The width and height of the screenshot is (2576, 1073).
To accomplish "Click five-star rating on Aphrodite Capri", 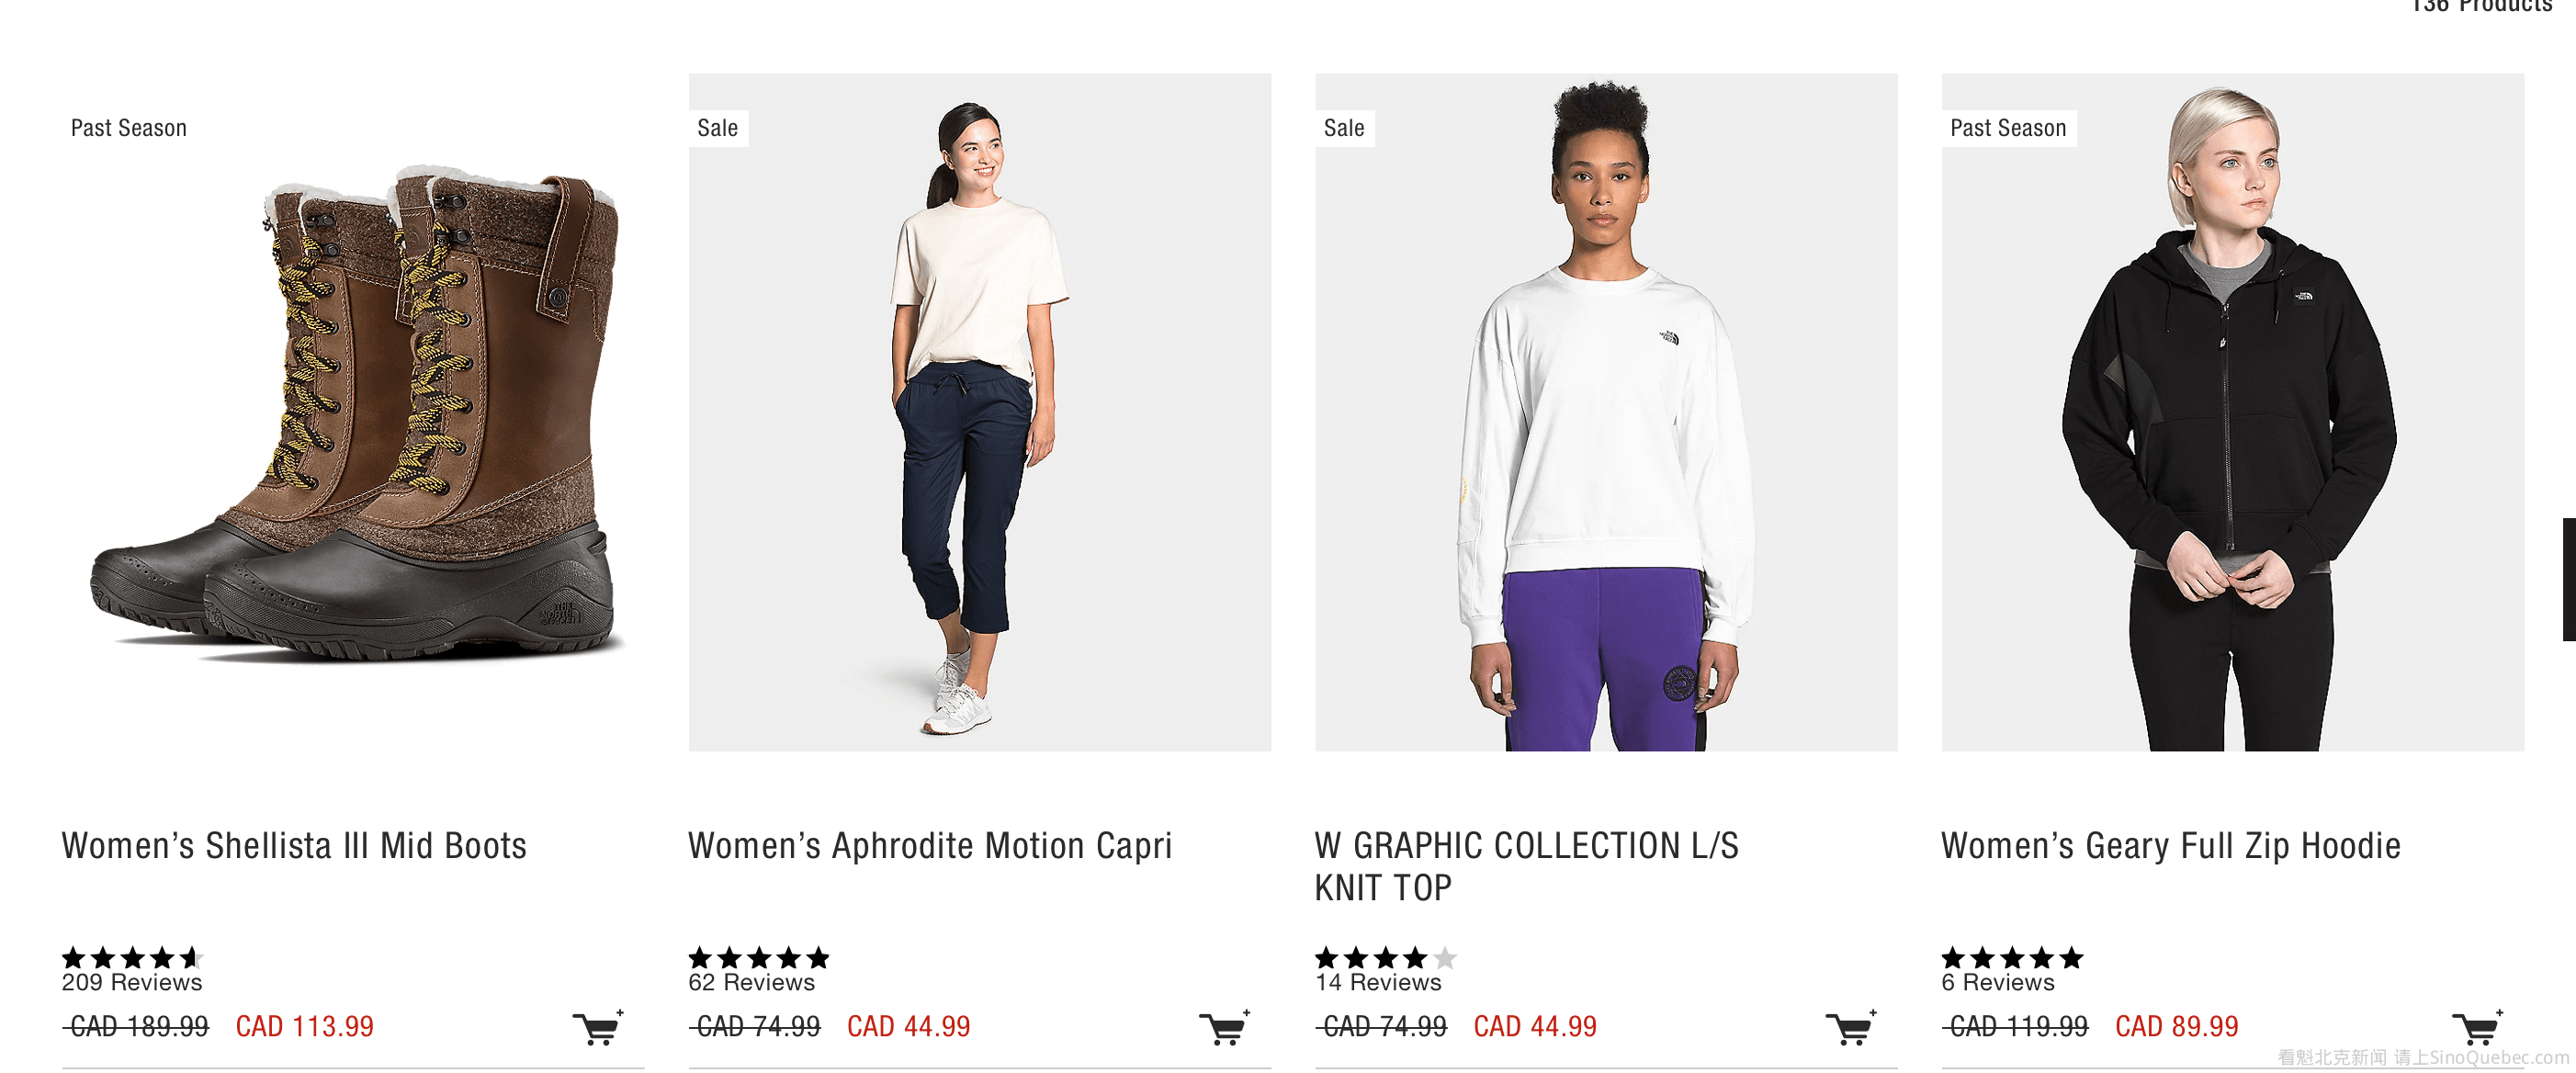I will pos(758,957).
